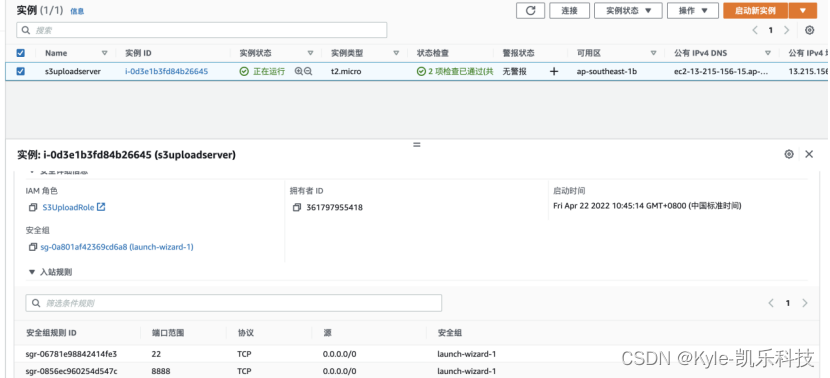Click the ec2-13-215-156-15 public DNS cell

click(x=721, y=71)
